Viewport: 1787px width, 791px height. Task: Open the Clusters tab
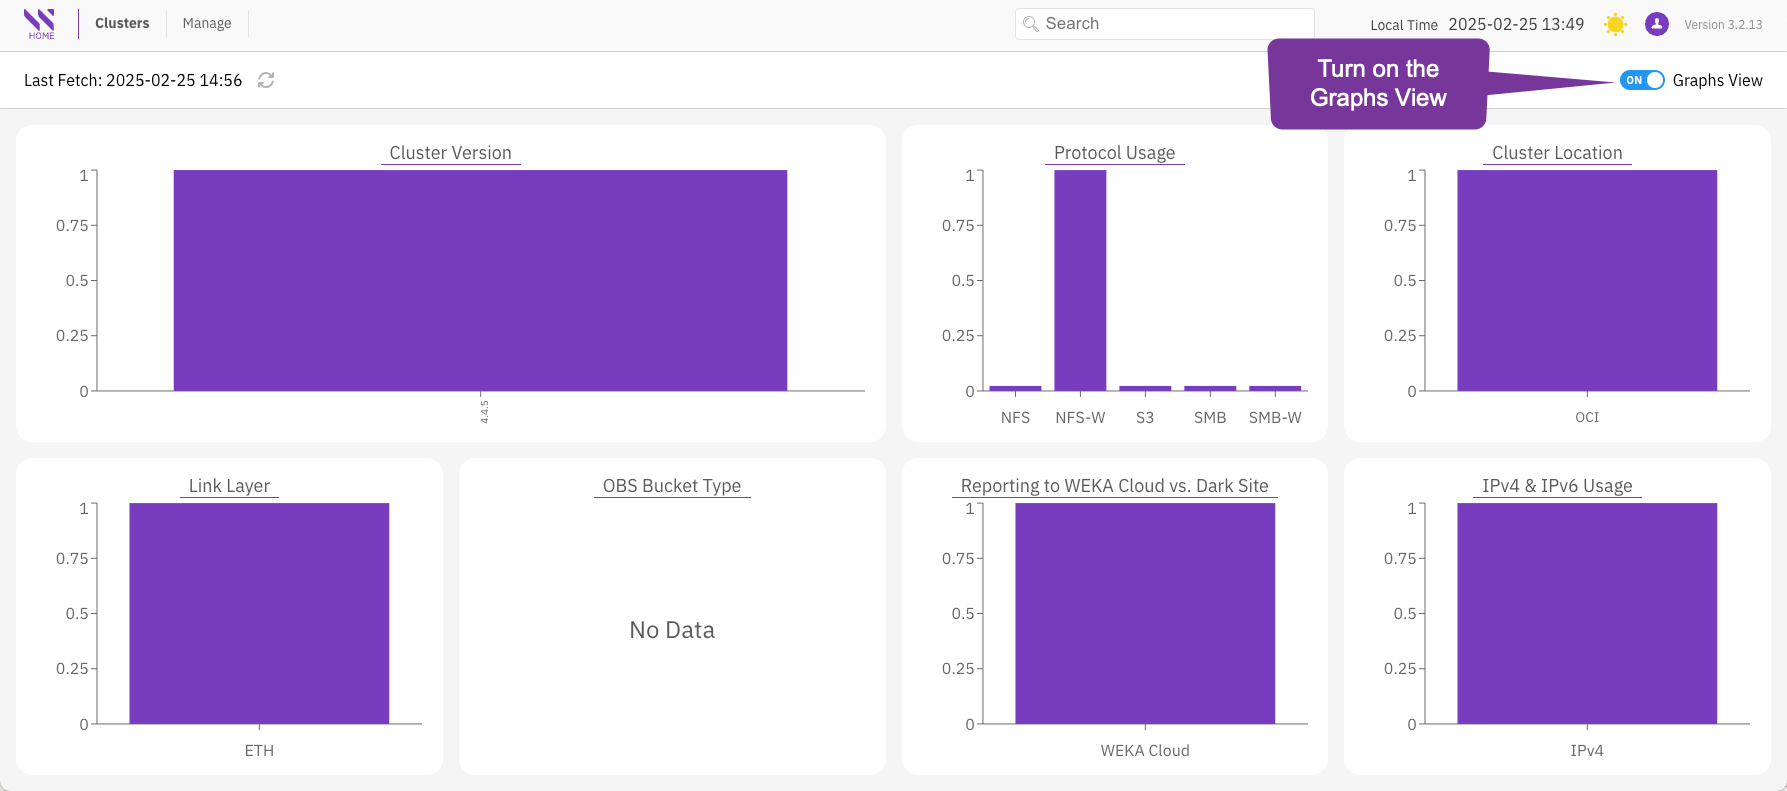point(122,23)
